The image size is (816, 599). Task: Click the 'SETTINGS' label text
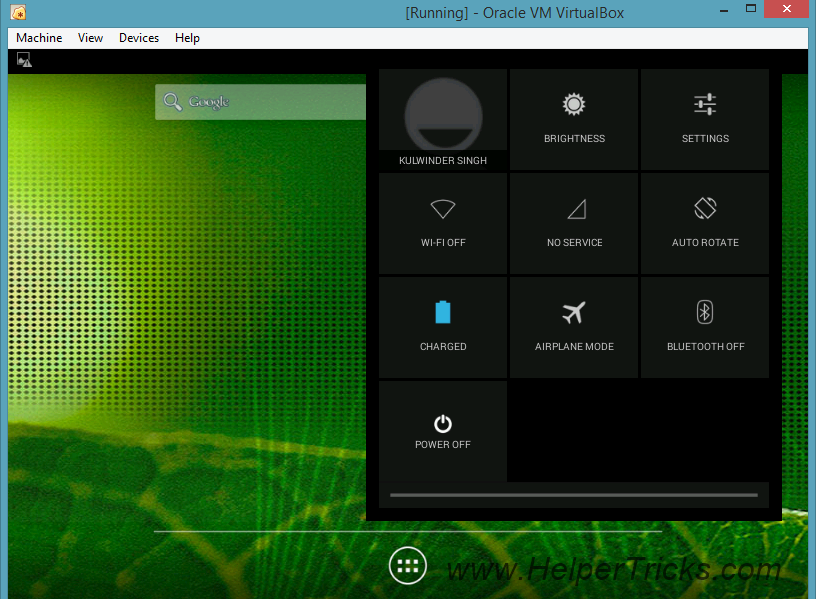pyautogui.click(x=705, y=138)
